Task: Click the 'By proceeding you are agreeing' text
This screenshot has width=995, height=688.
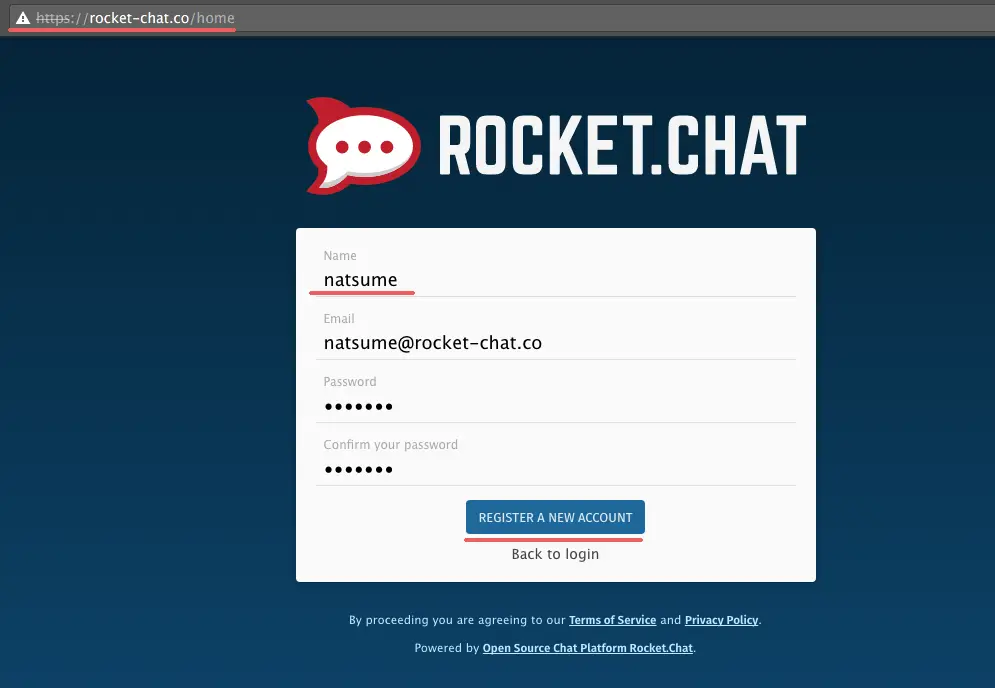Action: [x=457, y=620]
